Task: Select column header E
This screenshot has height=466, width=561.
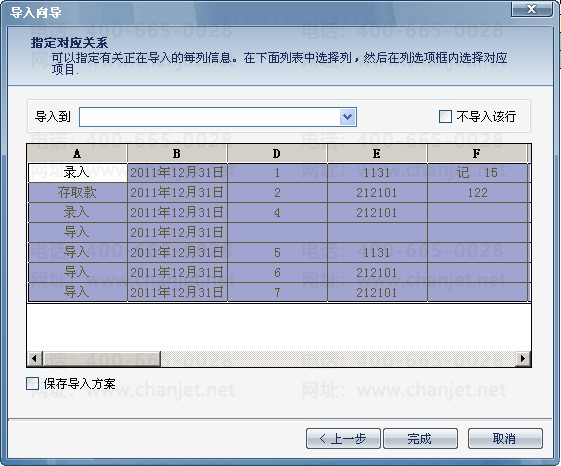Action: tap(377, 154)
